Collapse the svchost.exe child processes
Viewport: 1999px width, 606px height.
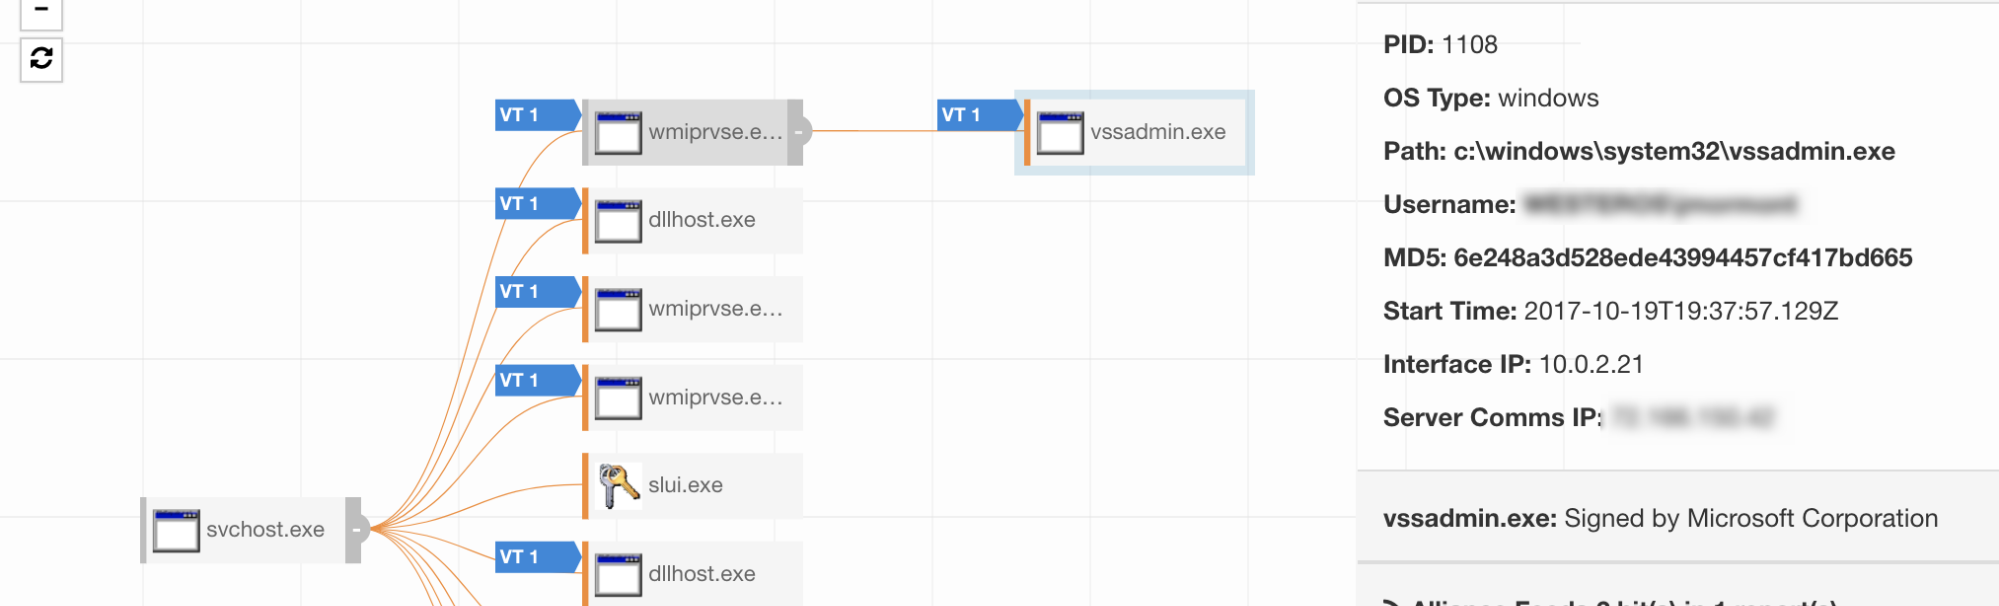pos(356,530)
